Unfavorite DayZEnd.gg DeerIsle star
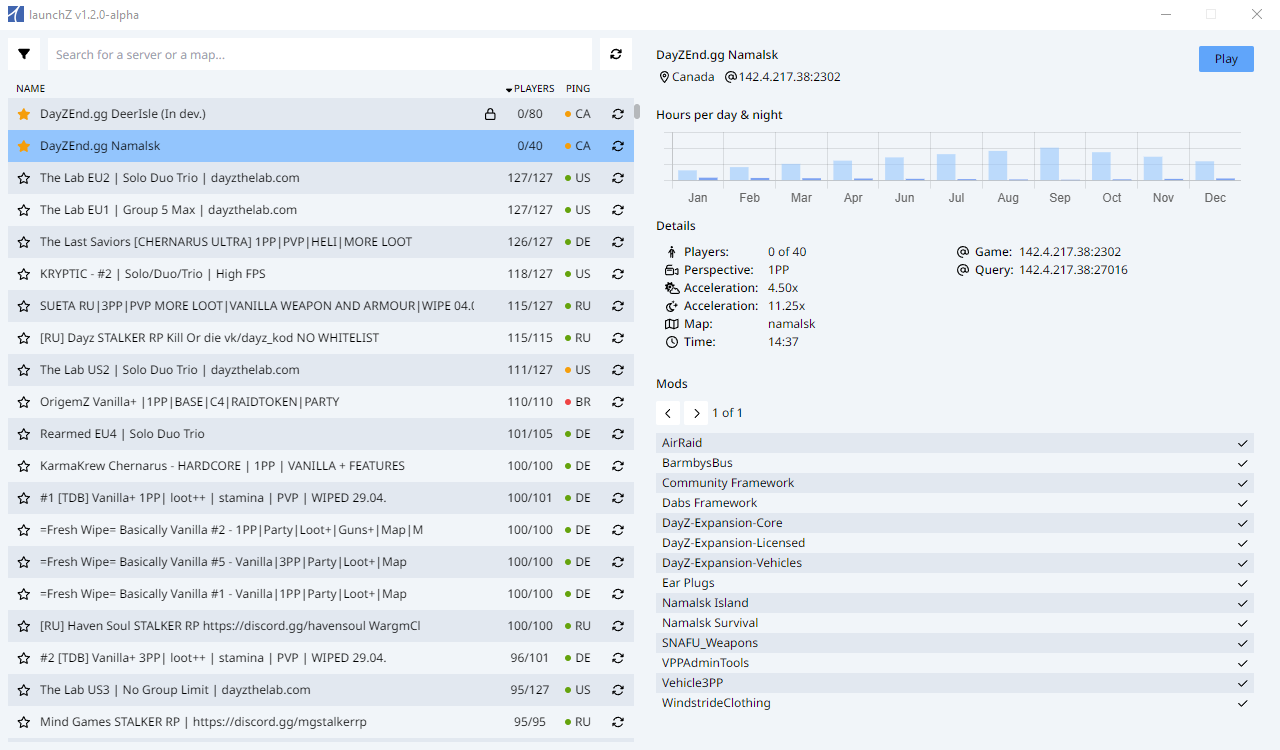This screenshot has height=750, width=1280. pos(24,114)
